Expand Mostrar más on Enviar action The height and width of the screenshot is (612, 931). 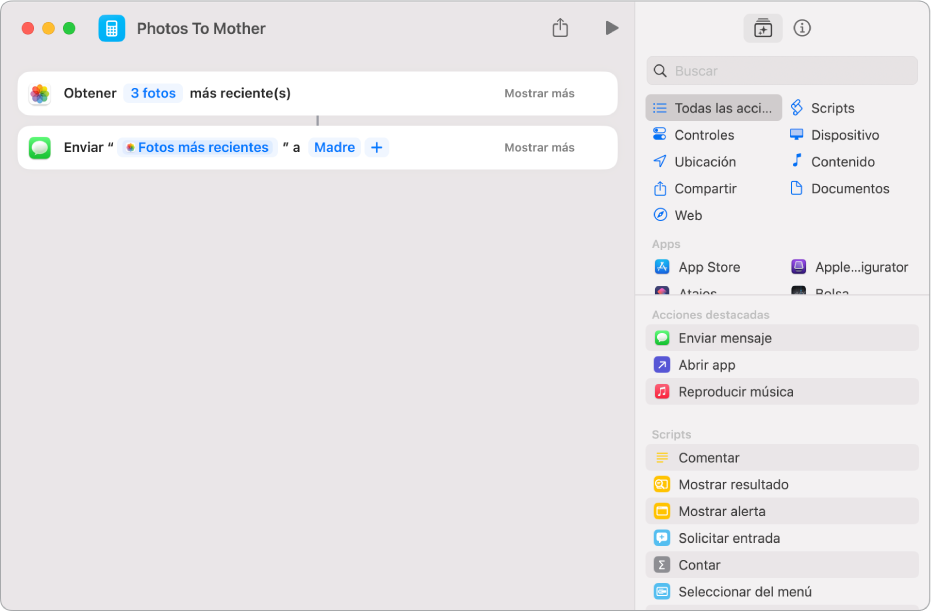[x=539, y=147]
